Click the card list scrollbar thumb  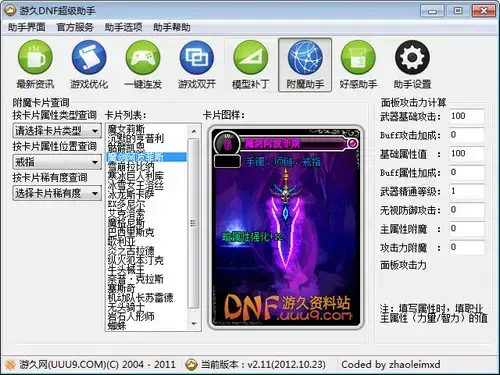[x=194, y=223]
